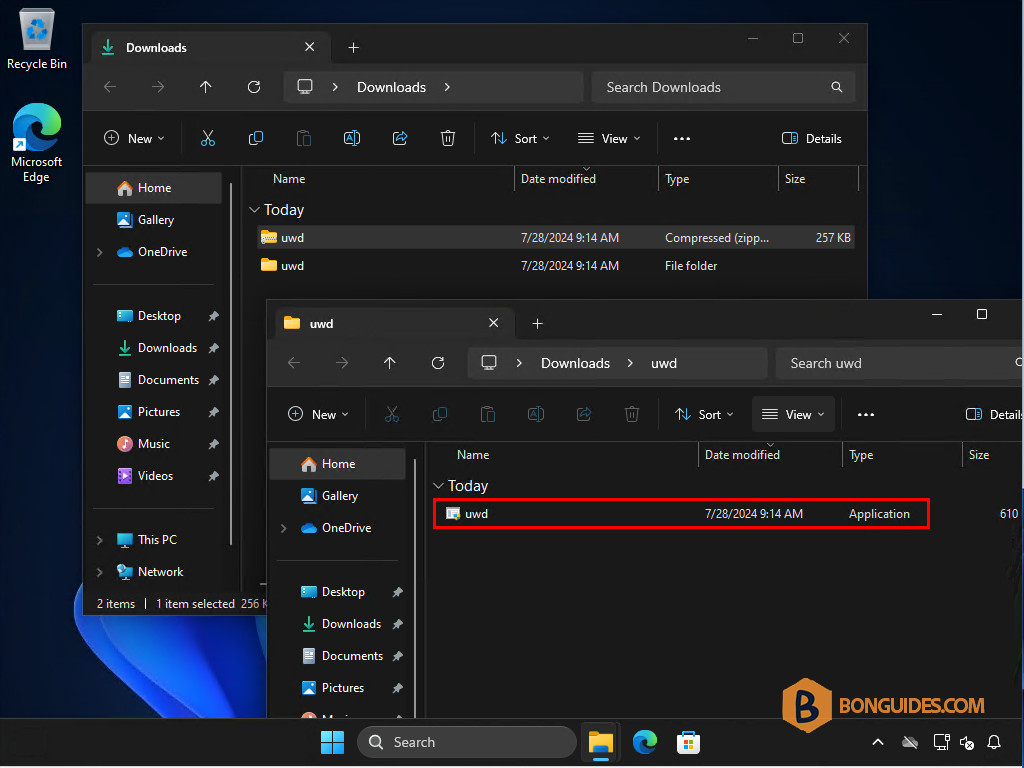
Task: Open View dropdown in Downloads window
Action: [609, 138]
